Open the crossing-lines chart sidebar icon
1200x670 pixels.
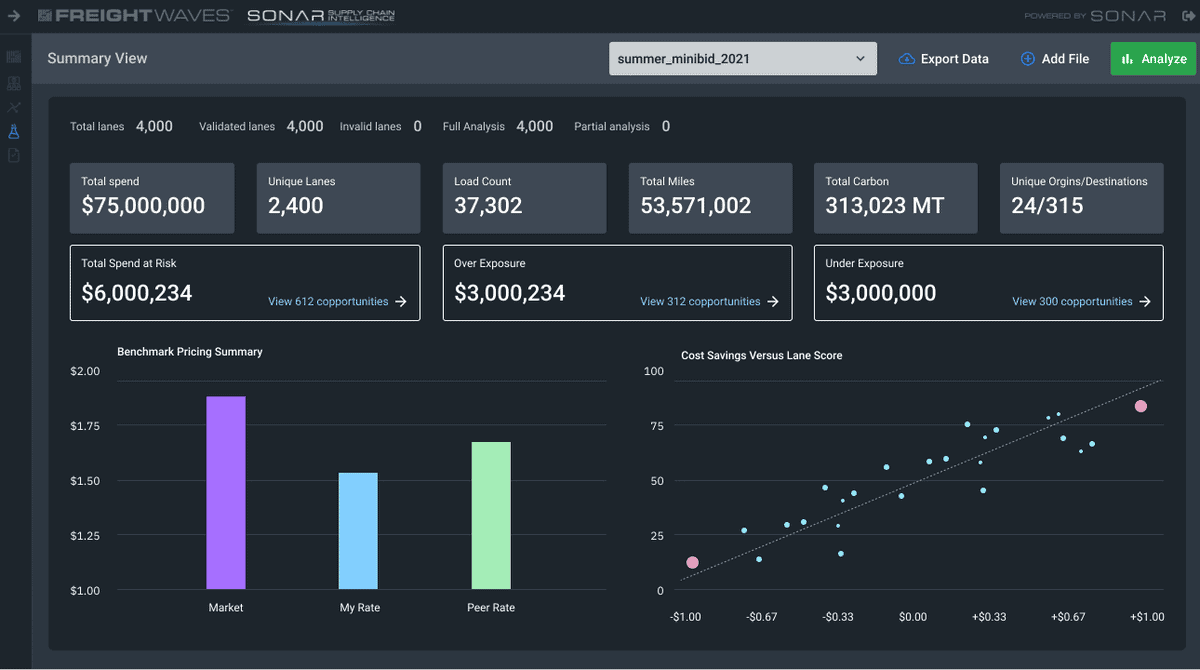click(14, 107)
